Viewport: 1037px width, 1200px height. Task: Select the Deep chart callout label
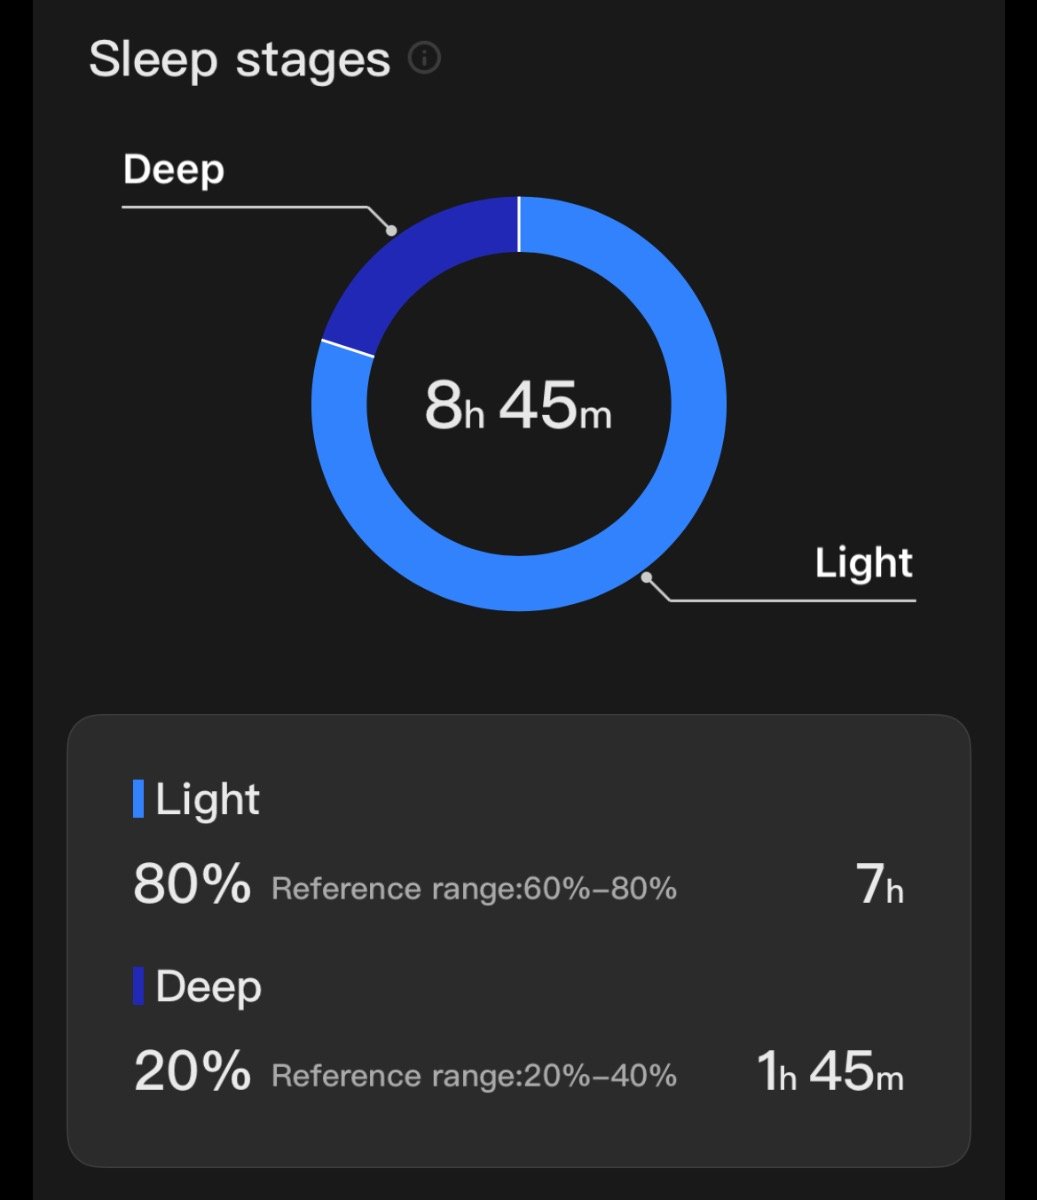click(174, 169)
